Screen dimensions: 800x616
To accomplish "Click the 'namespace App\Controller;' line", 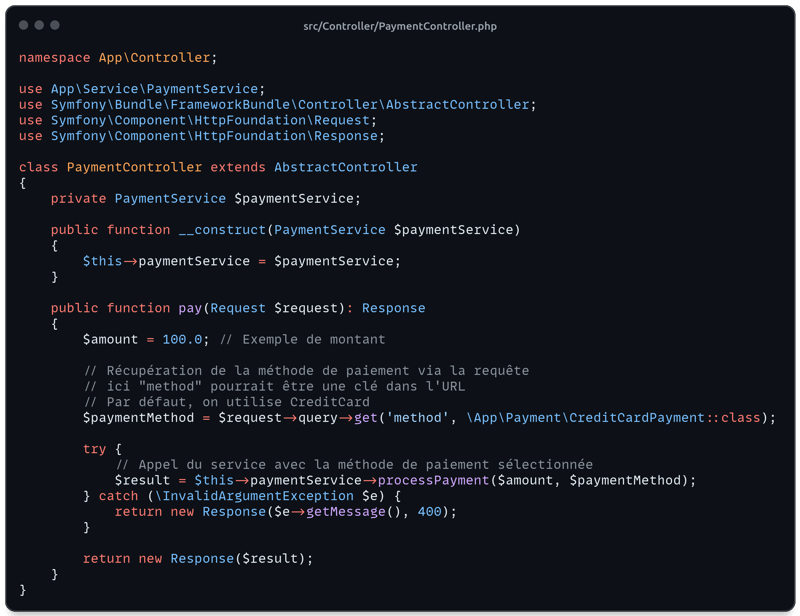I will coord(118,58).
